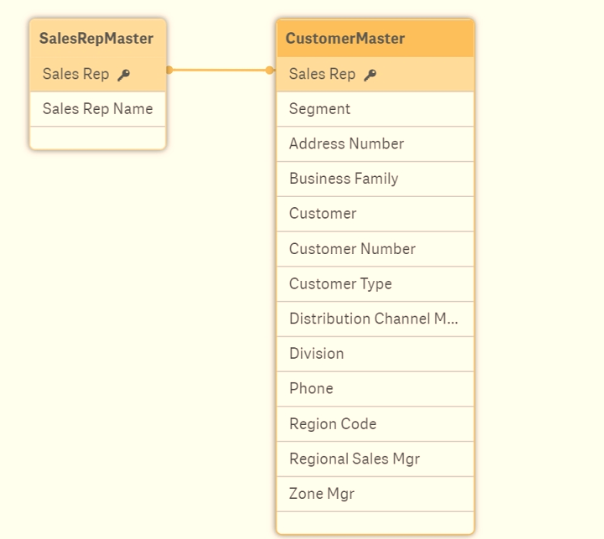Select the SalesRepMaster table header
604x539 pixels.
pos(97,39)
